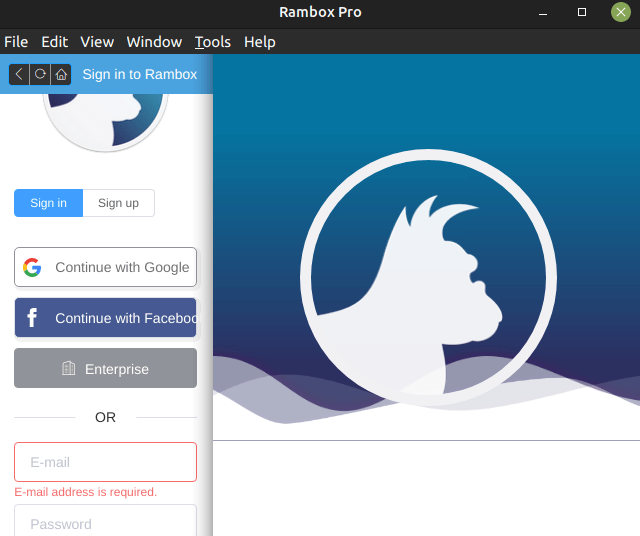Click the Google logo icon
Viewport: 640px width, 536px height.
pos(32,267)
